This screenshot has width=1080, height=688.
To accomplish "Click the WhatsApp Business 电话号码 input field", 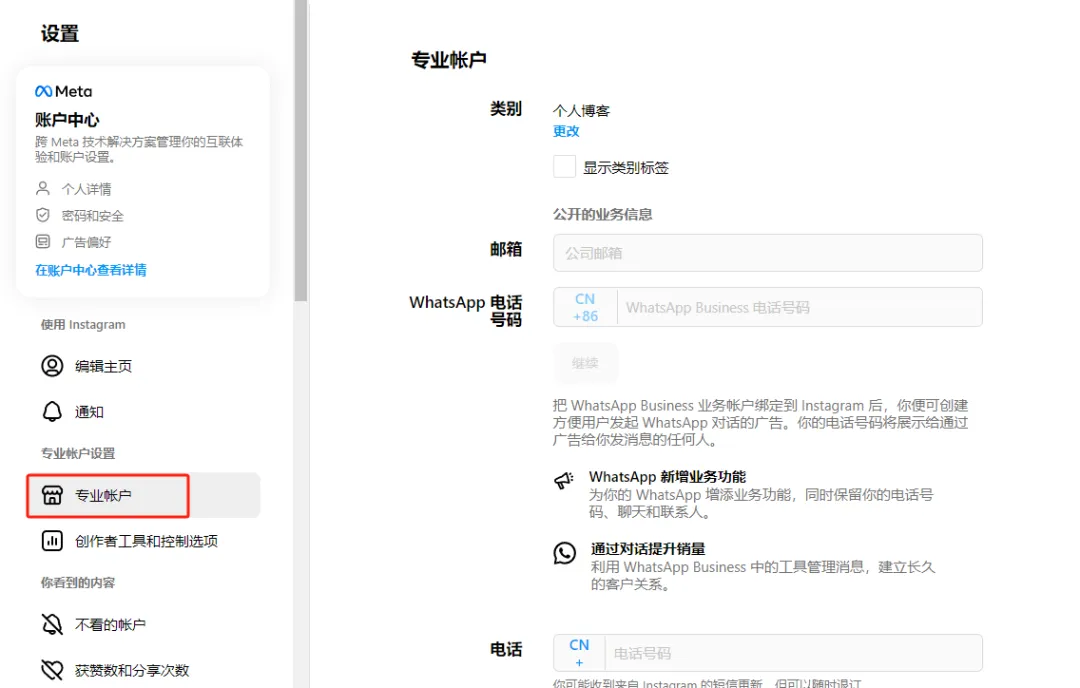I will coord(800,307).
